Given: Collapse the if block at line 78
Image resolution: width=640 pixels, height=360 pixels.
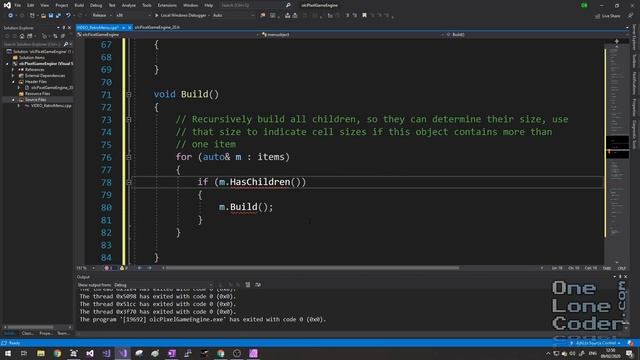Looking at the screenshot, I should (x=129, y=182).
